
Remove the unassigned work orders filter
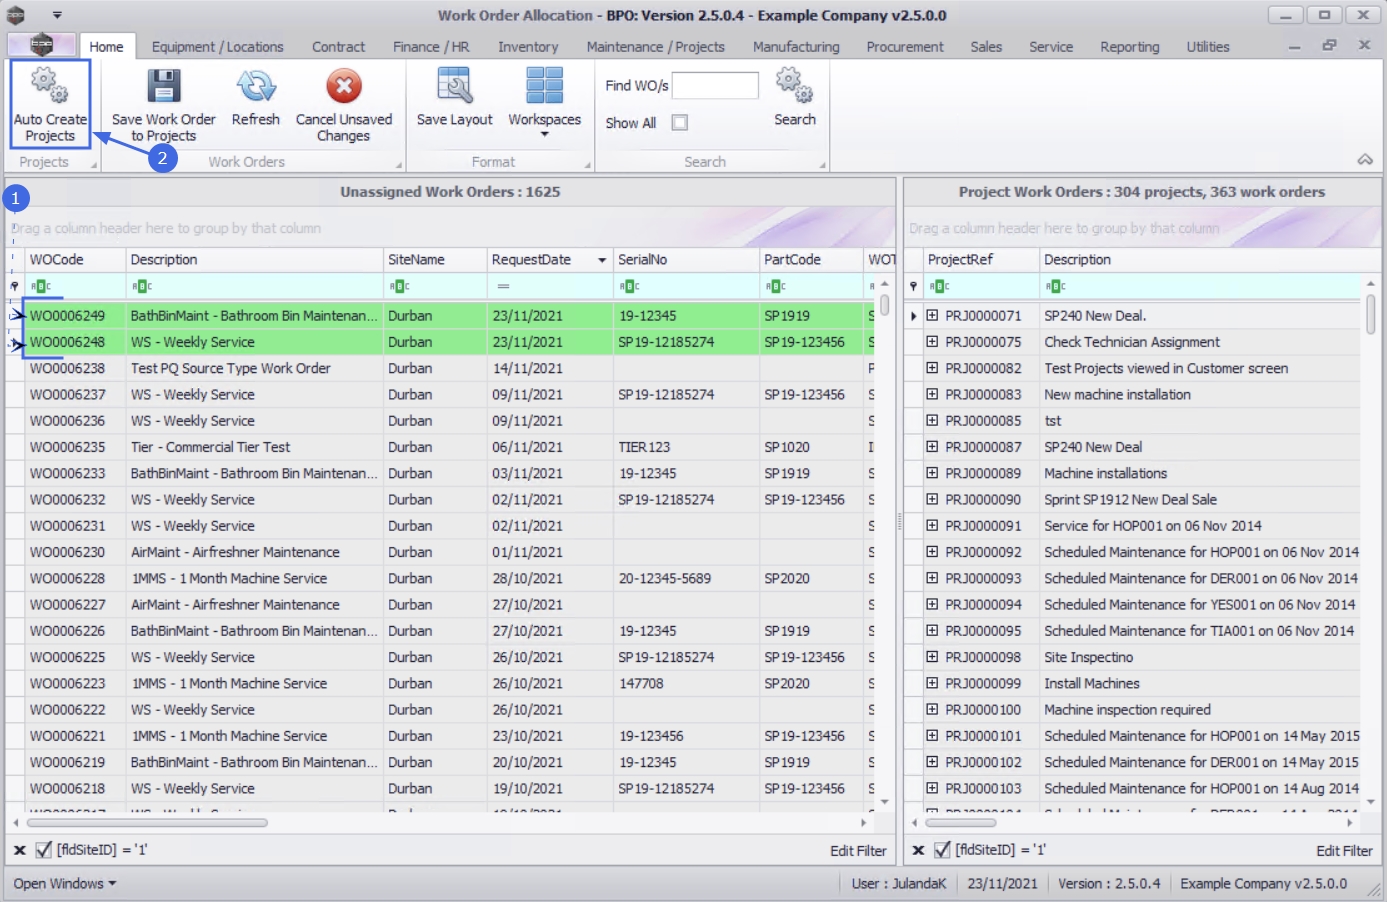tap(19, 850)
